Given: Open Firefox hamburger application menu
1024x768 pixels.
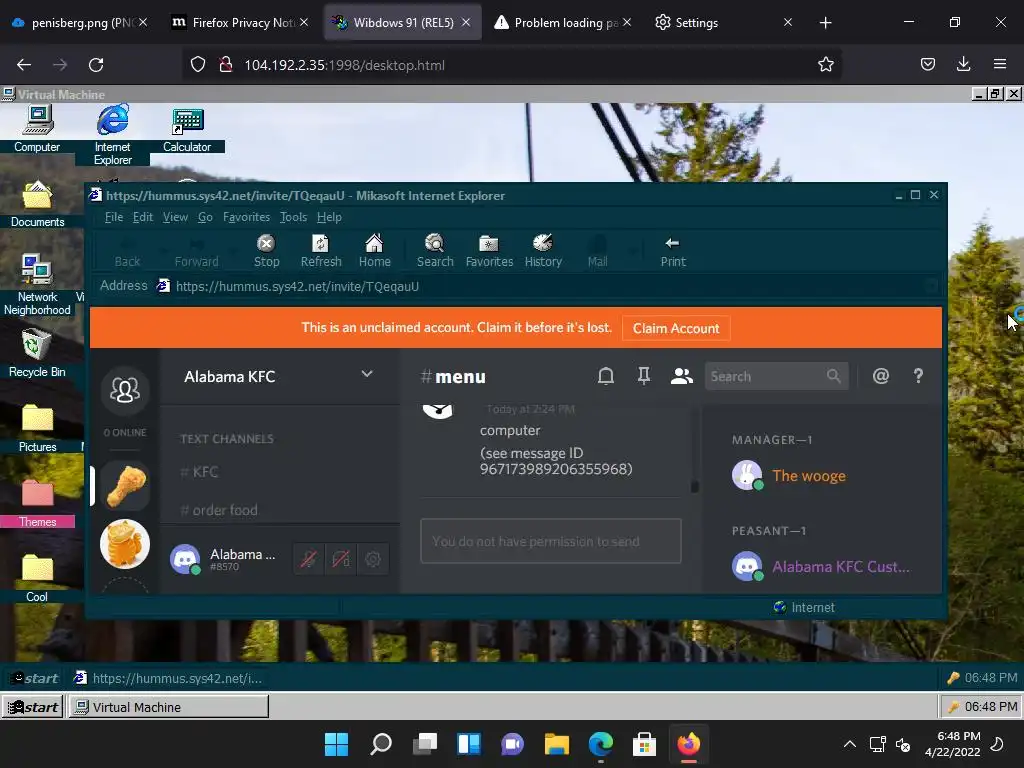Looking at the screenshot, I should pos(999,64).
